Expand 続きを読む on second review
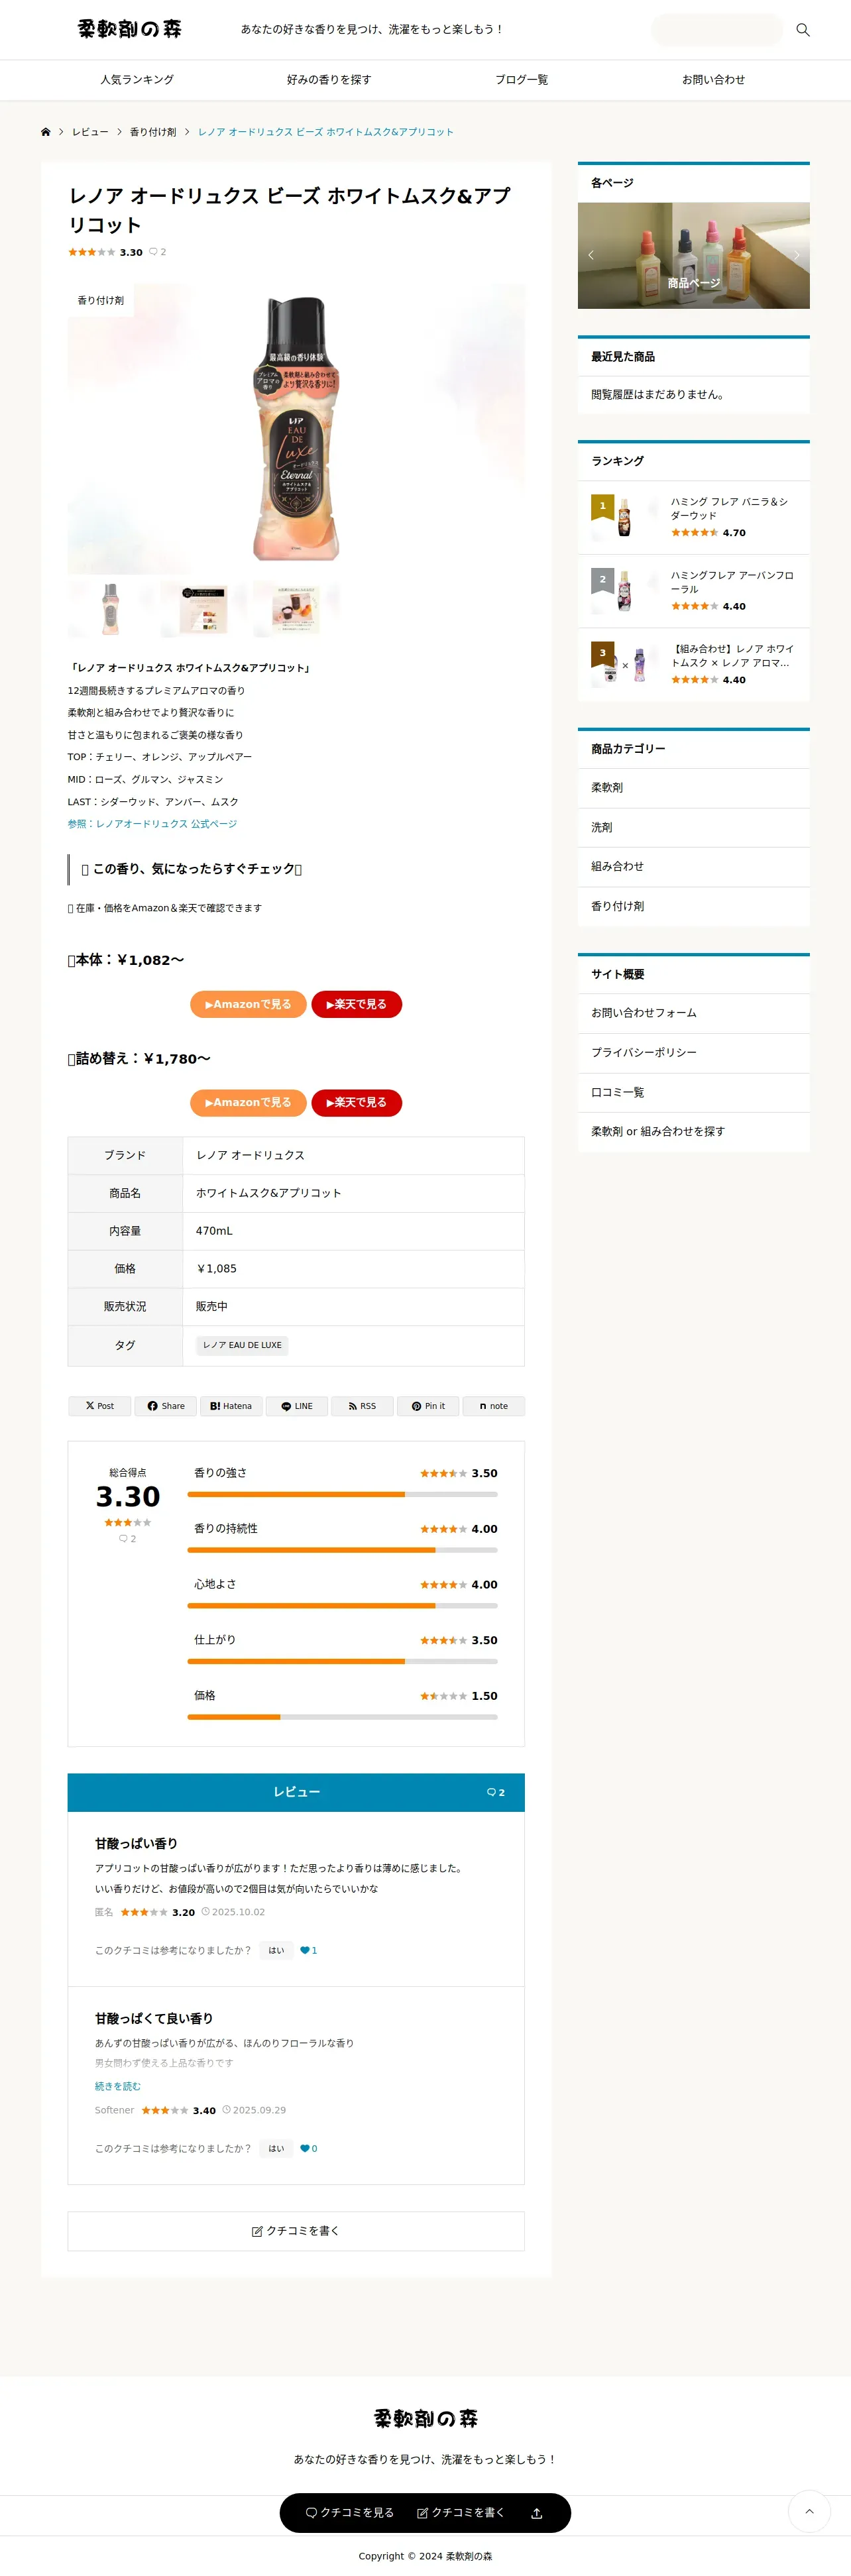The width and height of the screenshot is (851, 2576). 118,2086
